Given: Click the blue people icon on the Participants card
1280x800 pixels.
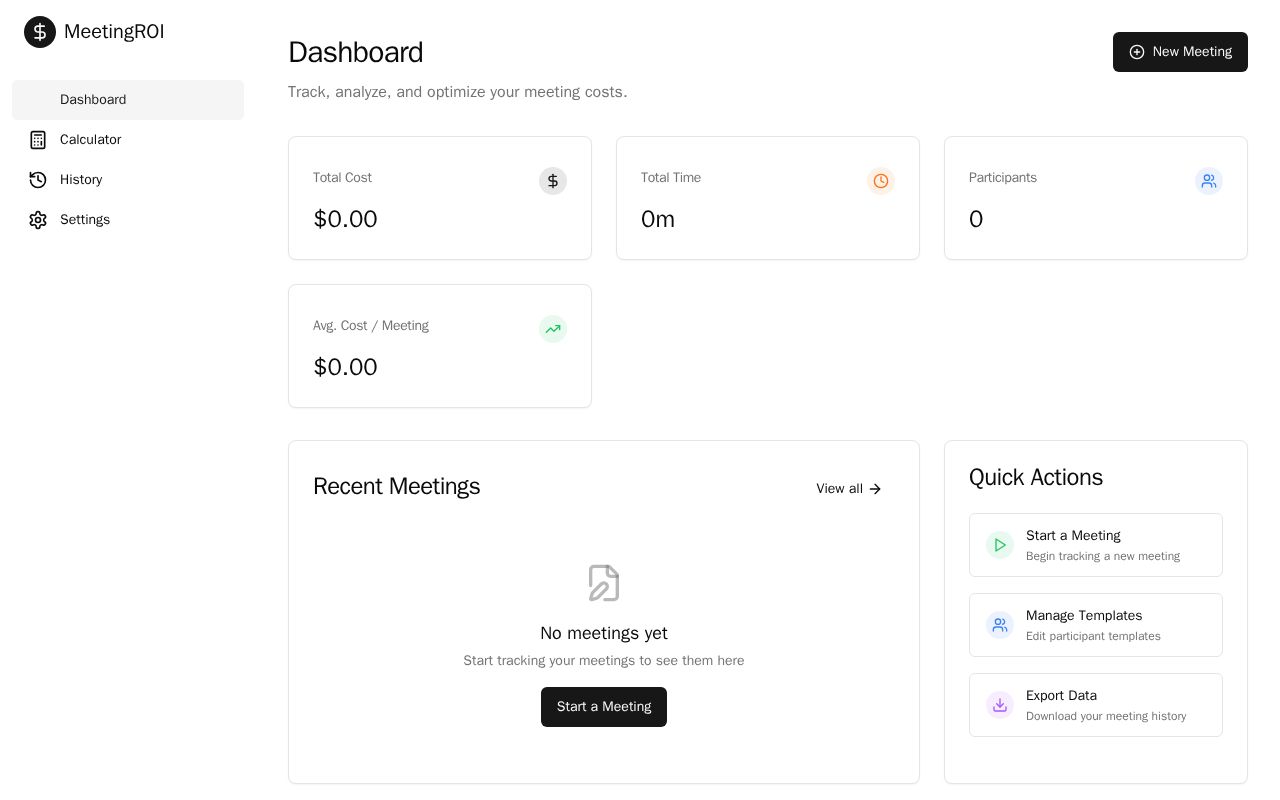Looking at the screenshot, I should tap(1209, 181).
